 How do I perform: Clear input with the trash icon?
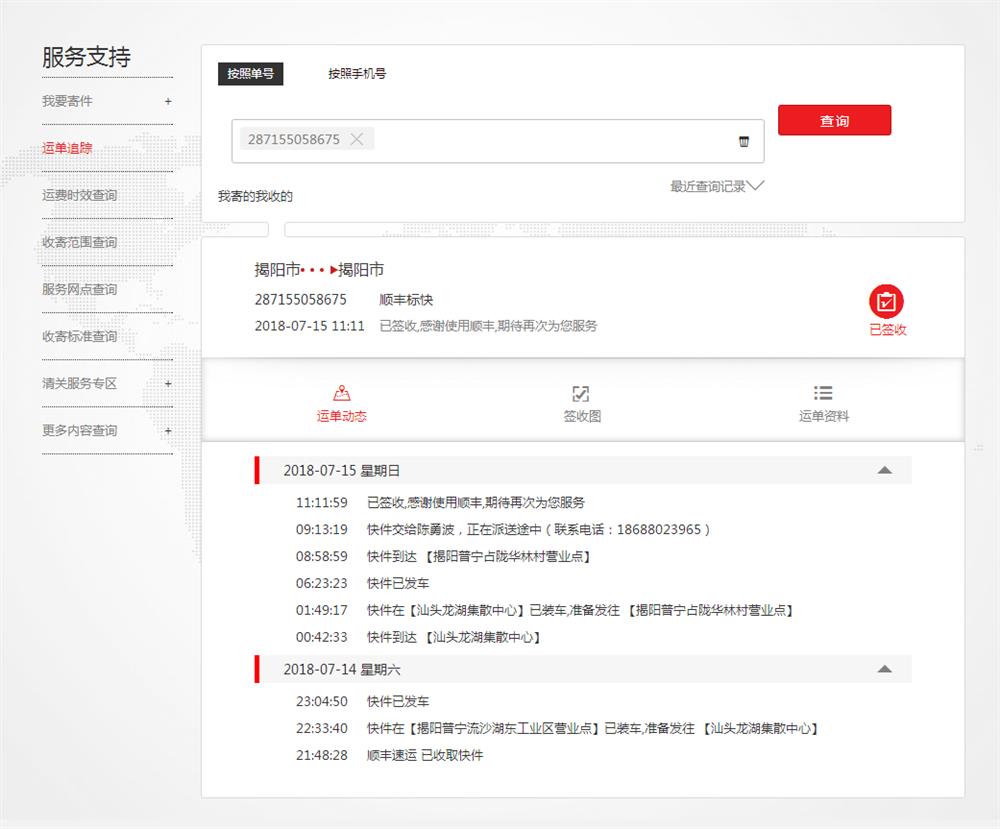[x=744, y=141]
